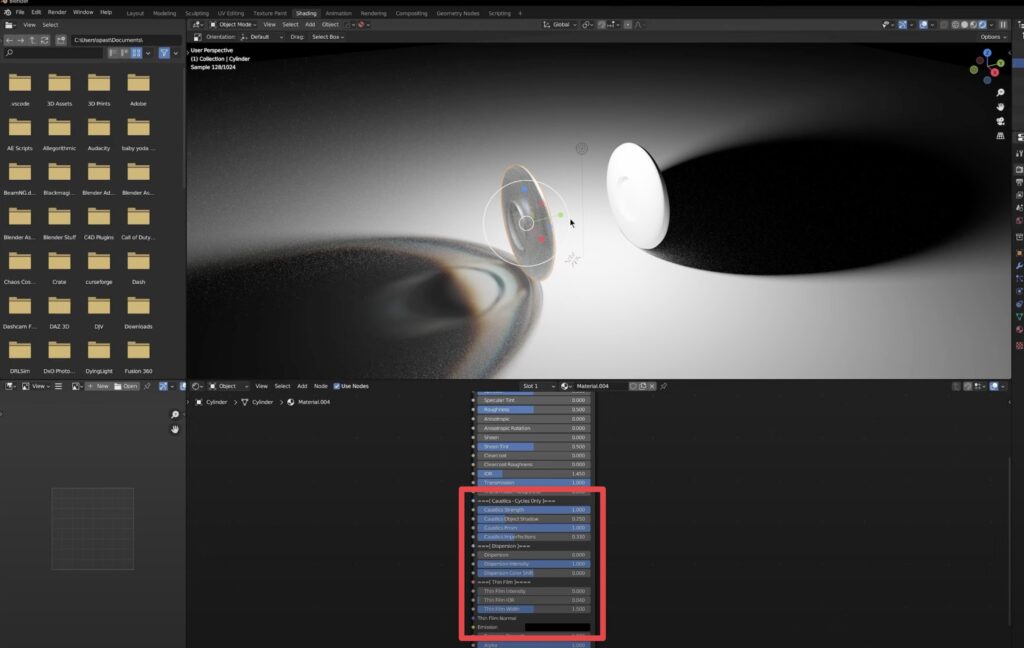Click the file browser search field
Screen dimensions: 1024x648
pos(53,53)
